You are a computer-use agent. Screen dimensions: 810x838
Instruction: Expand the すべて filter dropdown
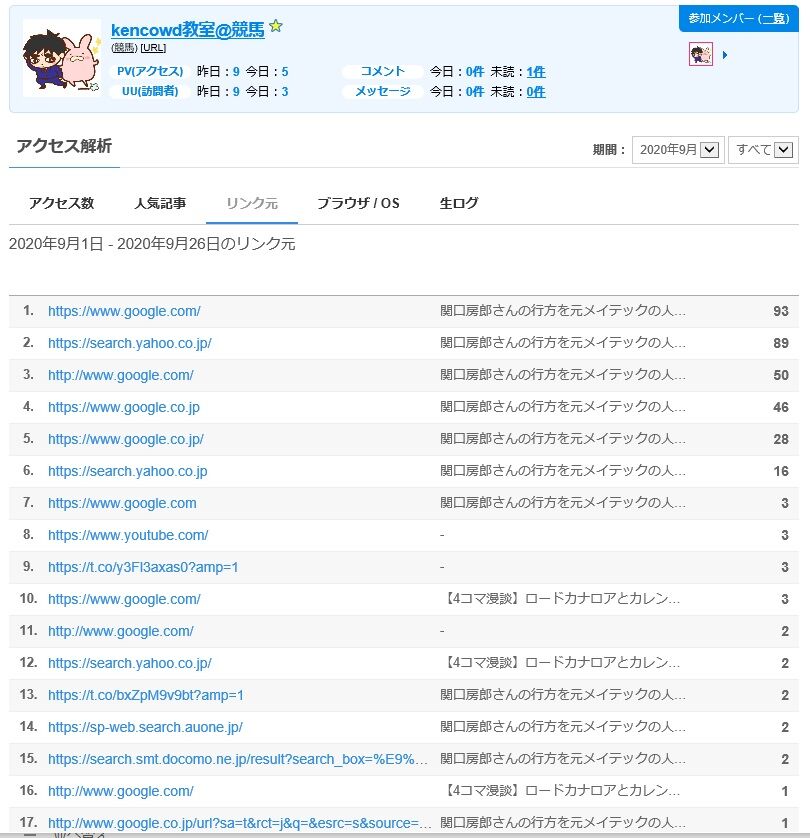[x=764, y=150]
